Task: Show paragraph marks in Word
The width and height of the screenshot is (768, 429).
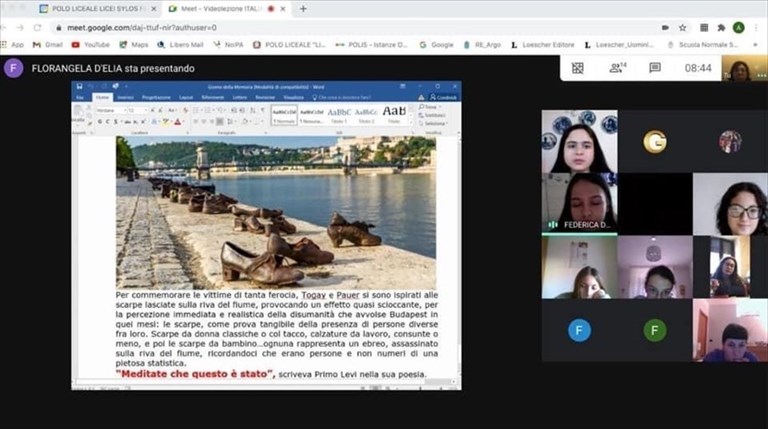Action: click(x=262, y=110)
